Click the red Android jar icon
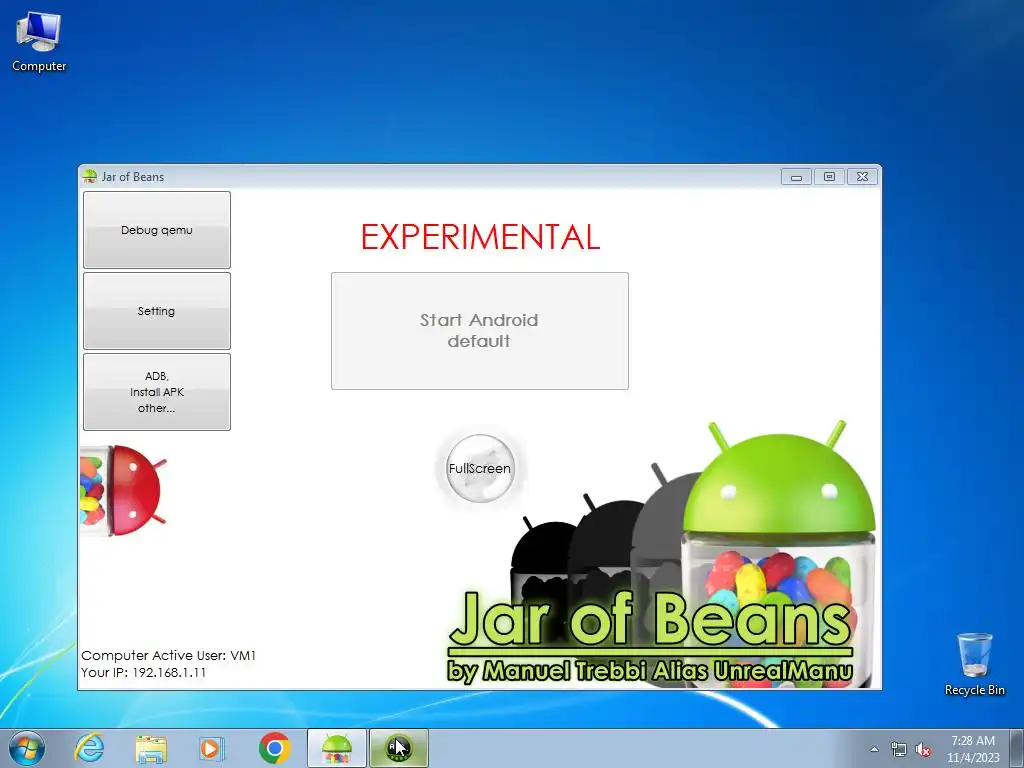This screenshot has width=1024, height=768. tap(123, 490)
